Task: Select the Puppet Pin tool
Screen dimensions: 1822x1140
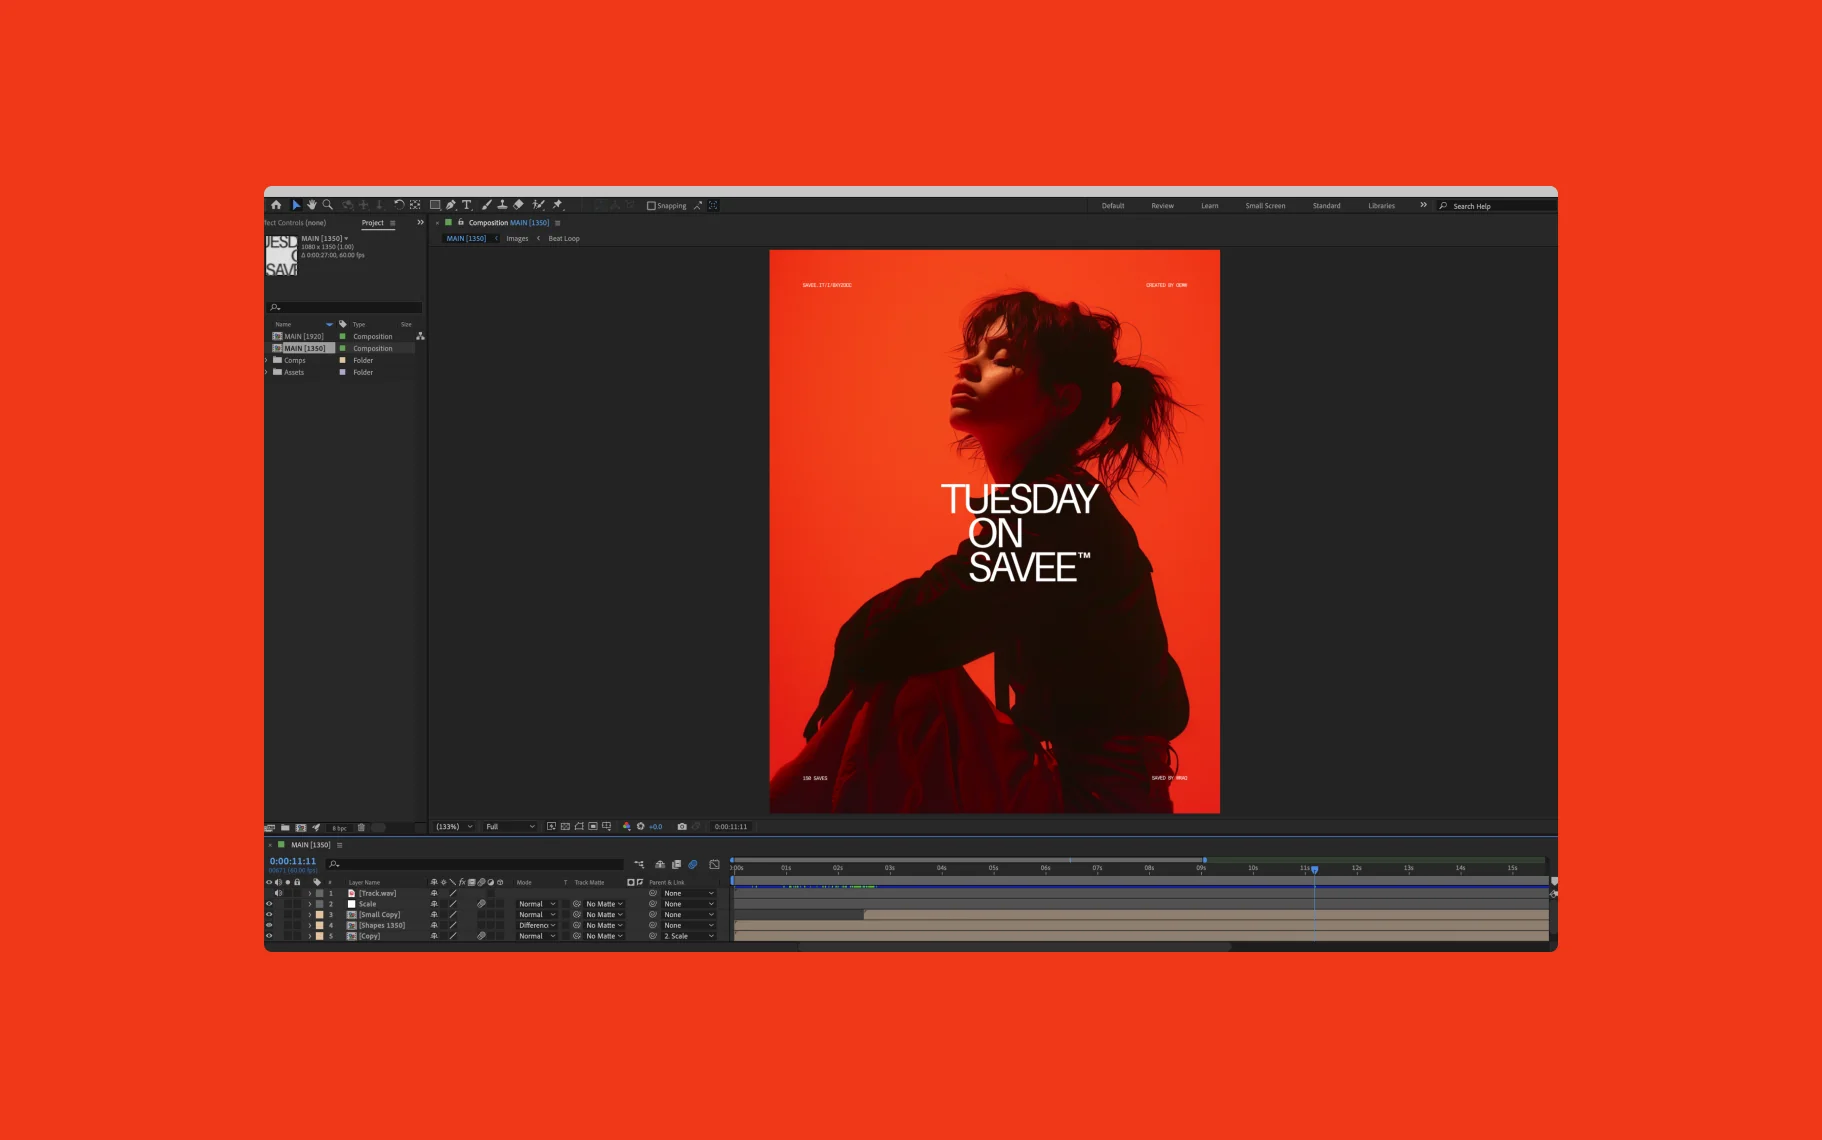Action: (x=558, y=205)
